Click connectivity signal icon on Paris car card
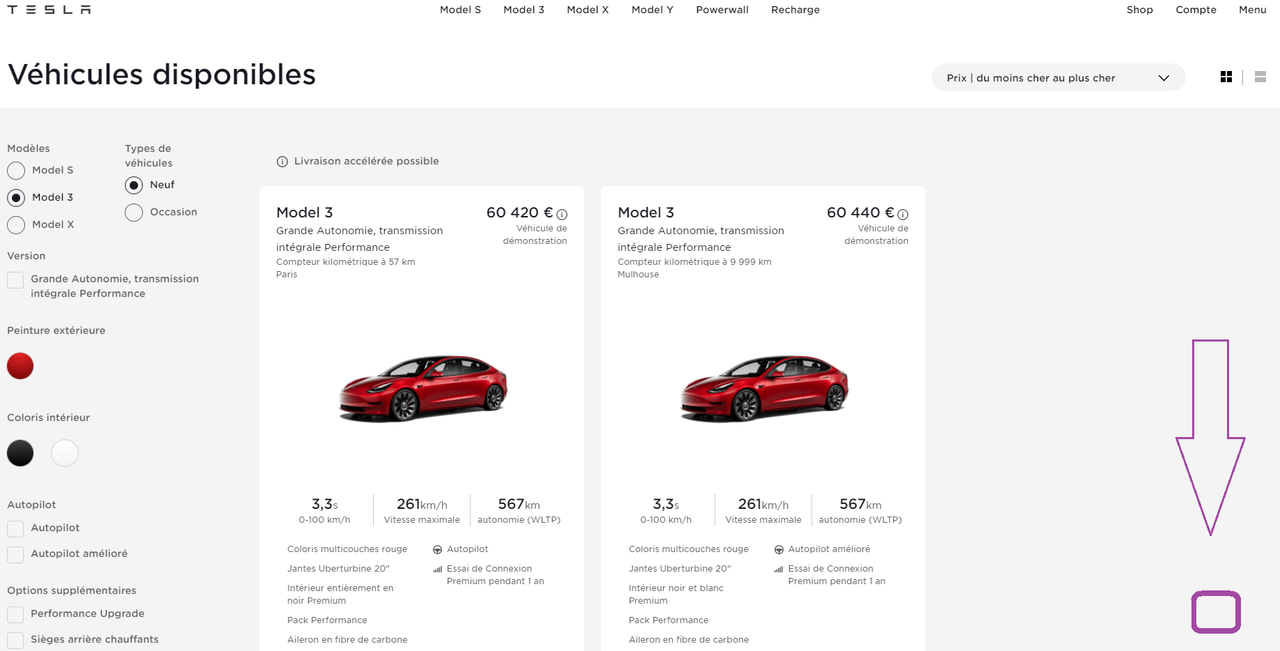Image resolution: width=1280 pixels, height=651 pixels. pos(438,569)
